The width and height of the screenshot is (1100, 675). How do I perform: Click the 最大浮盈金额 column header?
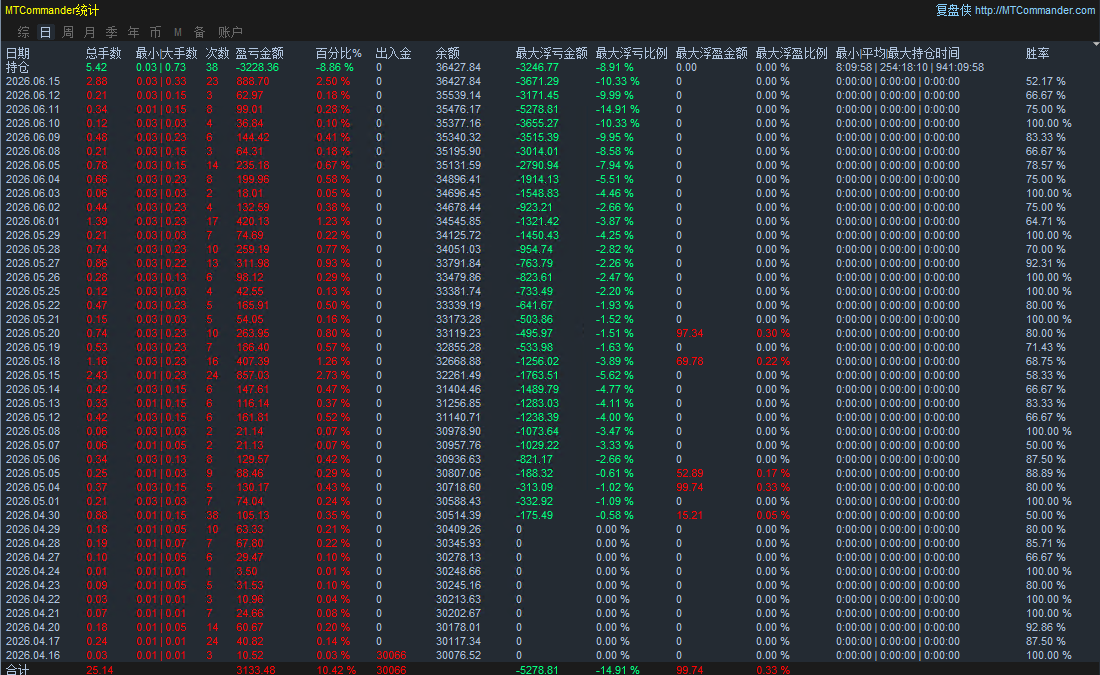(x=711, y=53)
